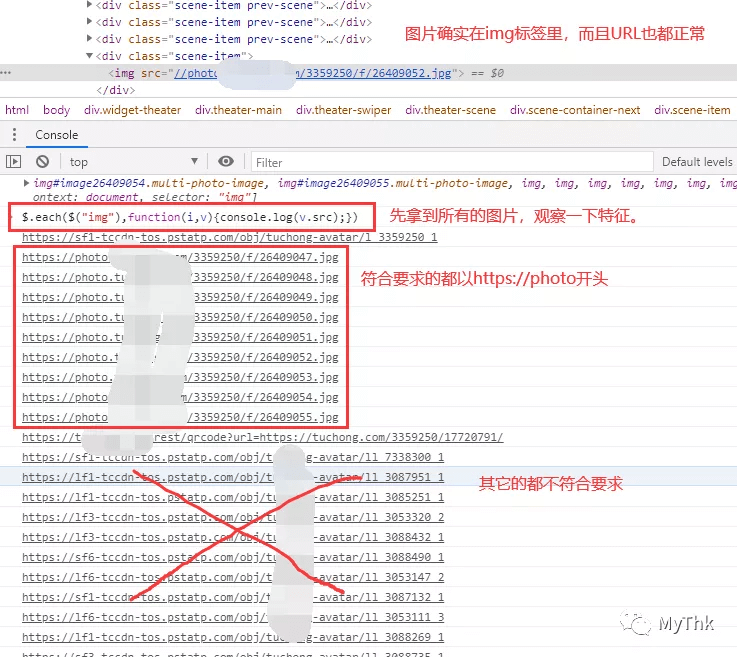Image resolution: width=737 pixels, height=657 pixels.
Task: Expand the third prev-scene div arrow
Action: pyautogui.click(x=89, y=39)
